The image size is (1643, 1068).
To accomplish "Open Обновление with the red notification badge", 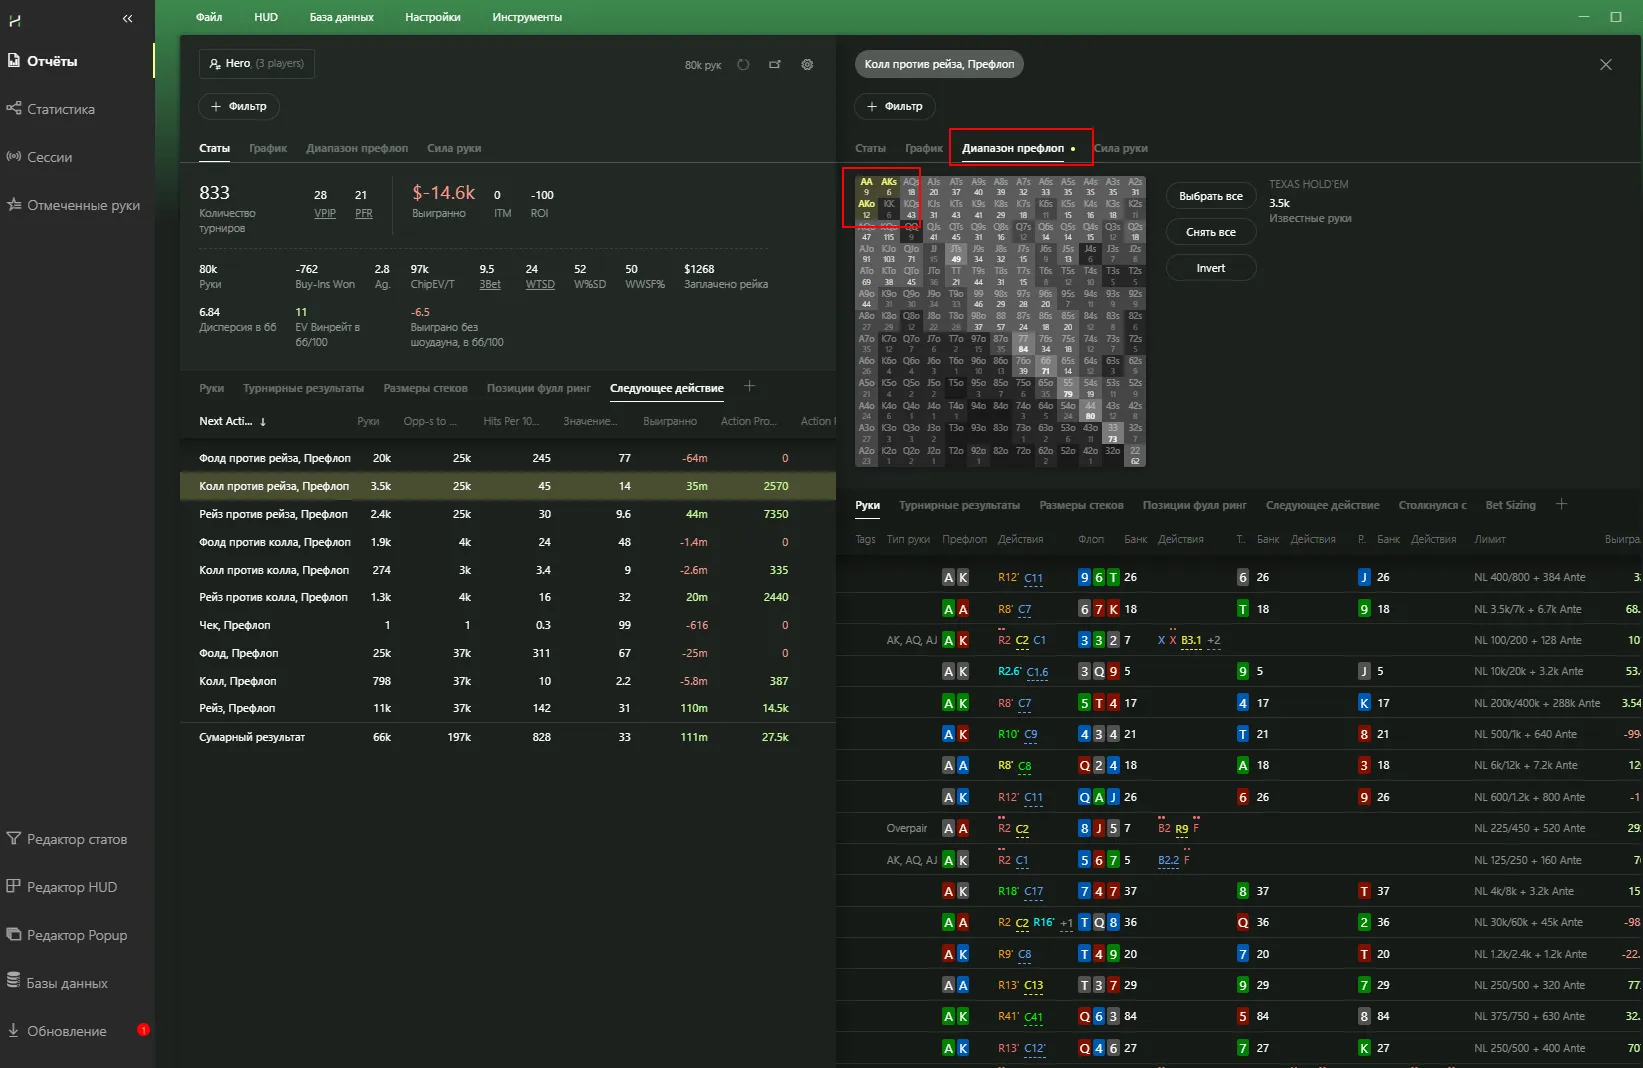I will click(x=67, y=1031).
